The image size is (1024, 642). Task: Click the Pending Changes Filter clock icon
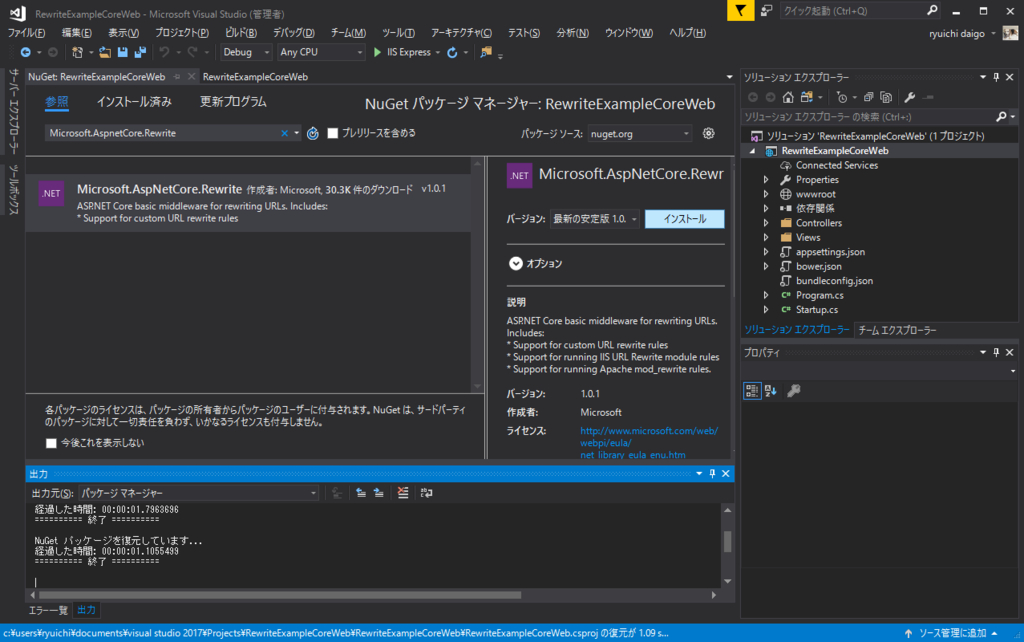click(x=842, y=97)
